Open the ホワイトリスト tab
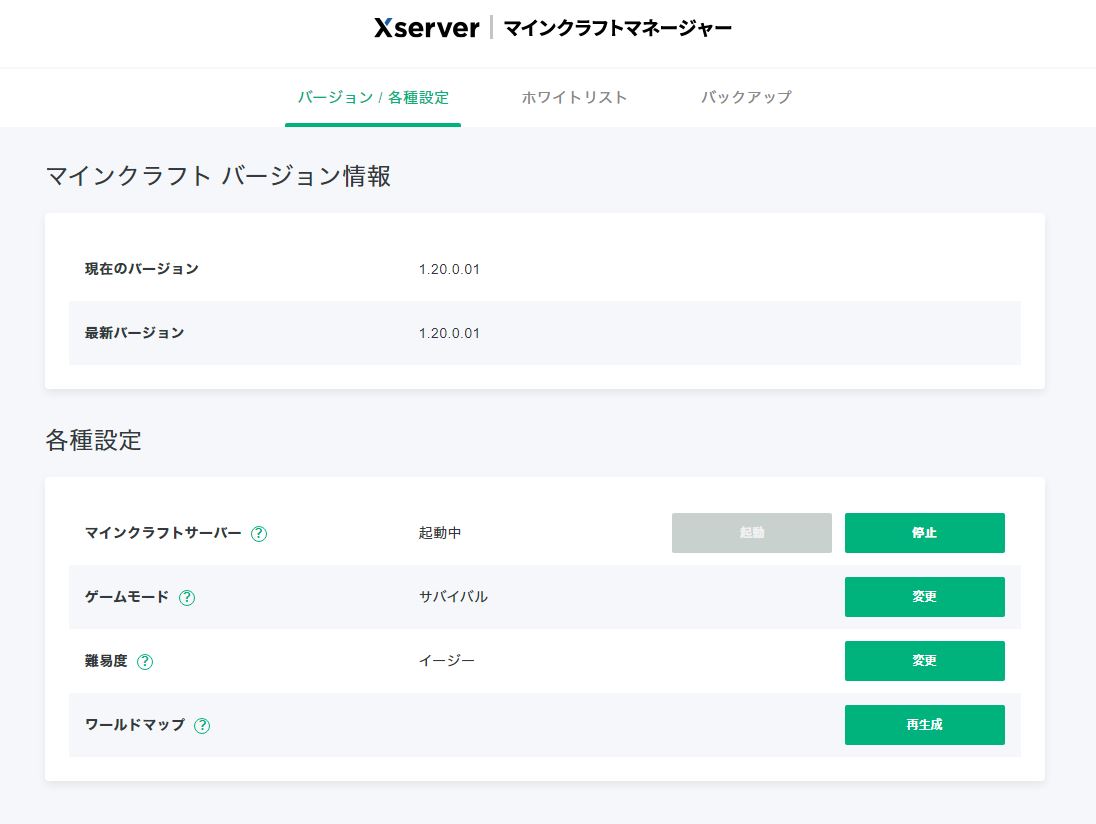1096x824 pixels. tap(574, 98)
